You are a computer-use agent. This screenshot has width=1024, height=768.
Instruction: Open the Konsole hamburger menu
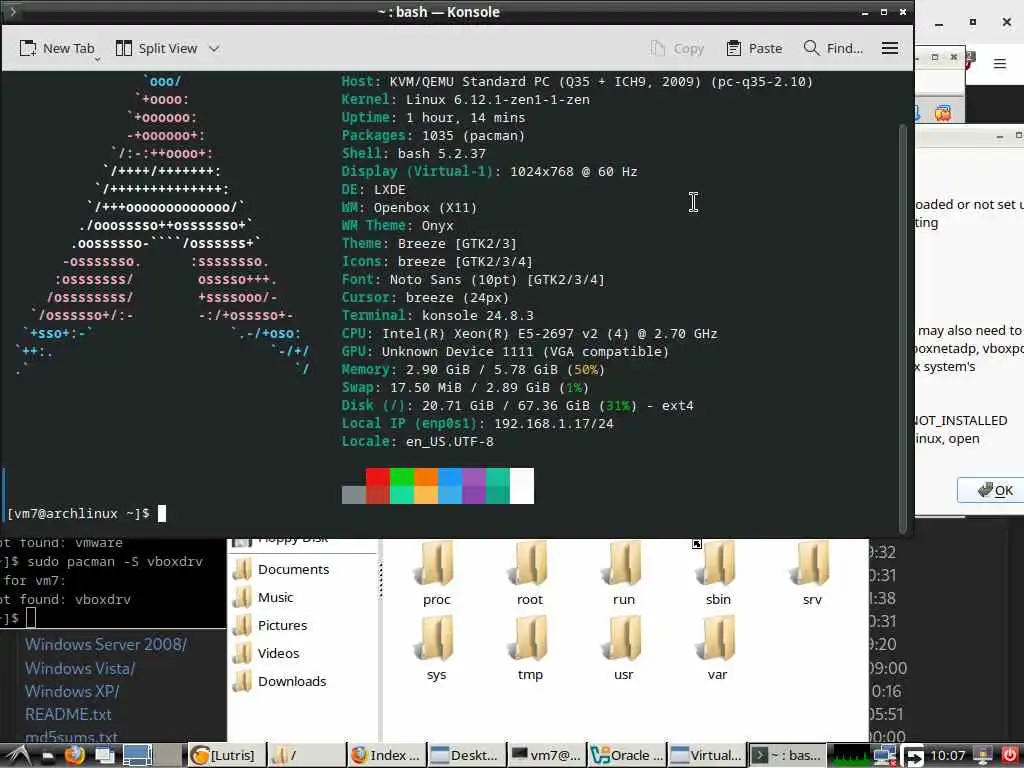coord(889,48)
